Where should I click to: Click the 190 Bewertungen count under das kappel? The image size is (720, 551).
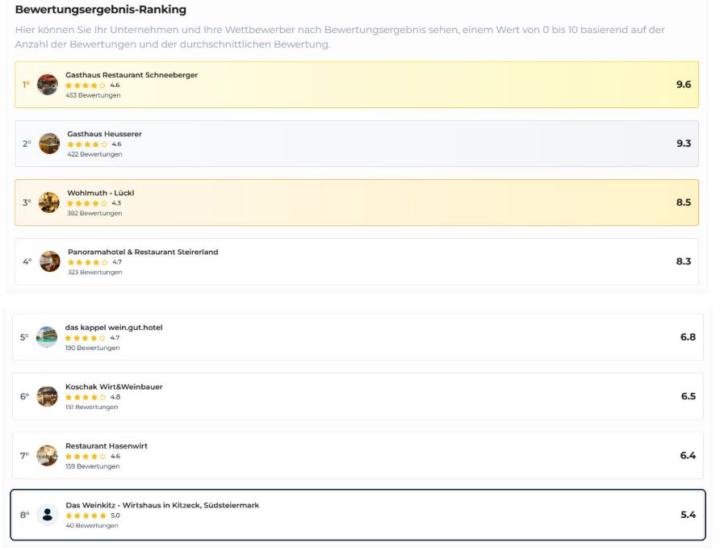[x=92, y=348]
